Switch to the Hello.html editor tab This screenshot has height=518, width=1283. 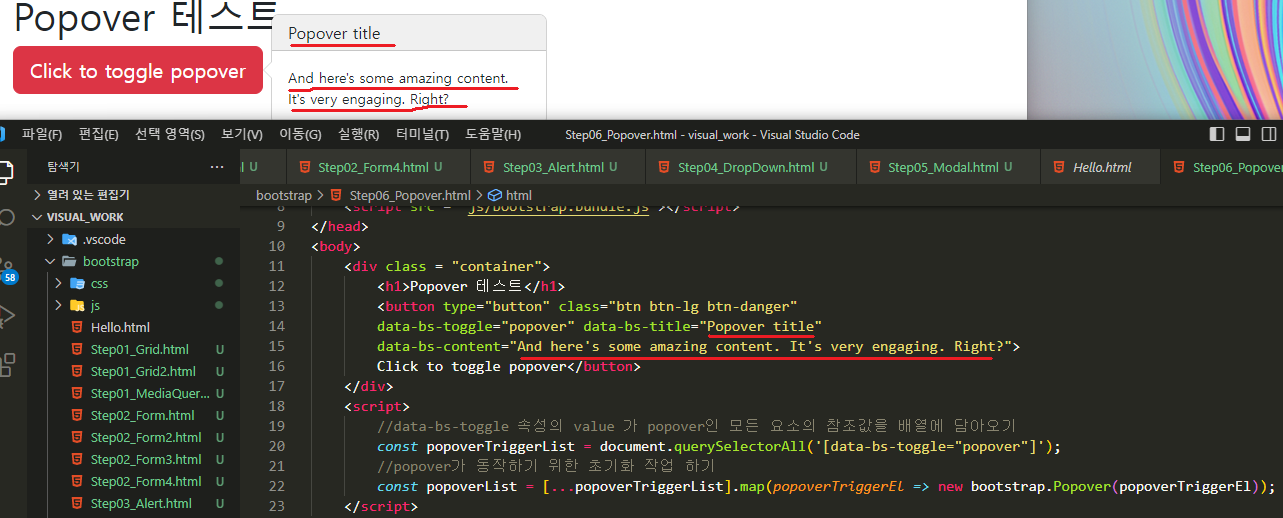(1100, 167)
